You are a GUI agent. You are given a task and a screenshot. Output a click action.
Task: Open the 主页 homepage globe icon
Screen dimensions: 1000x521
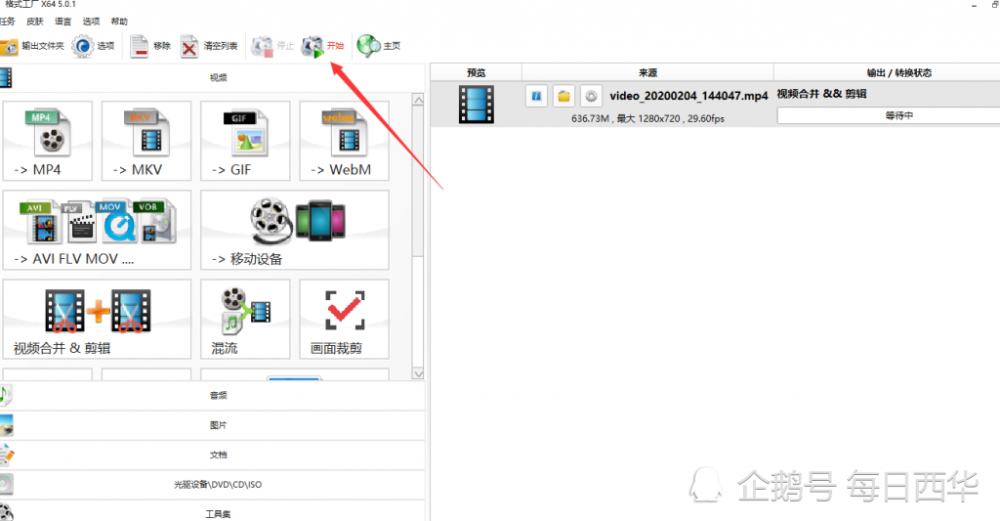point(379,46)
